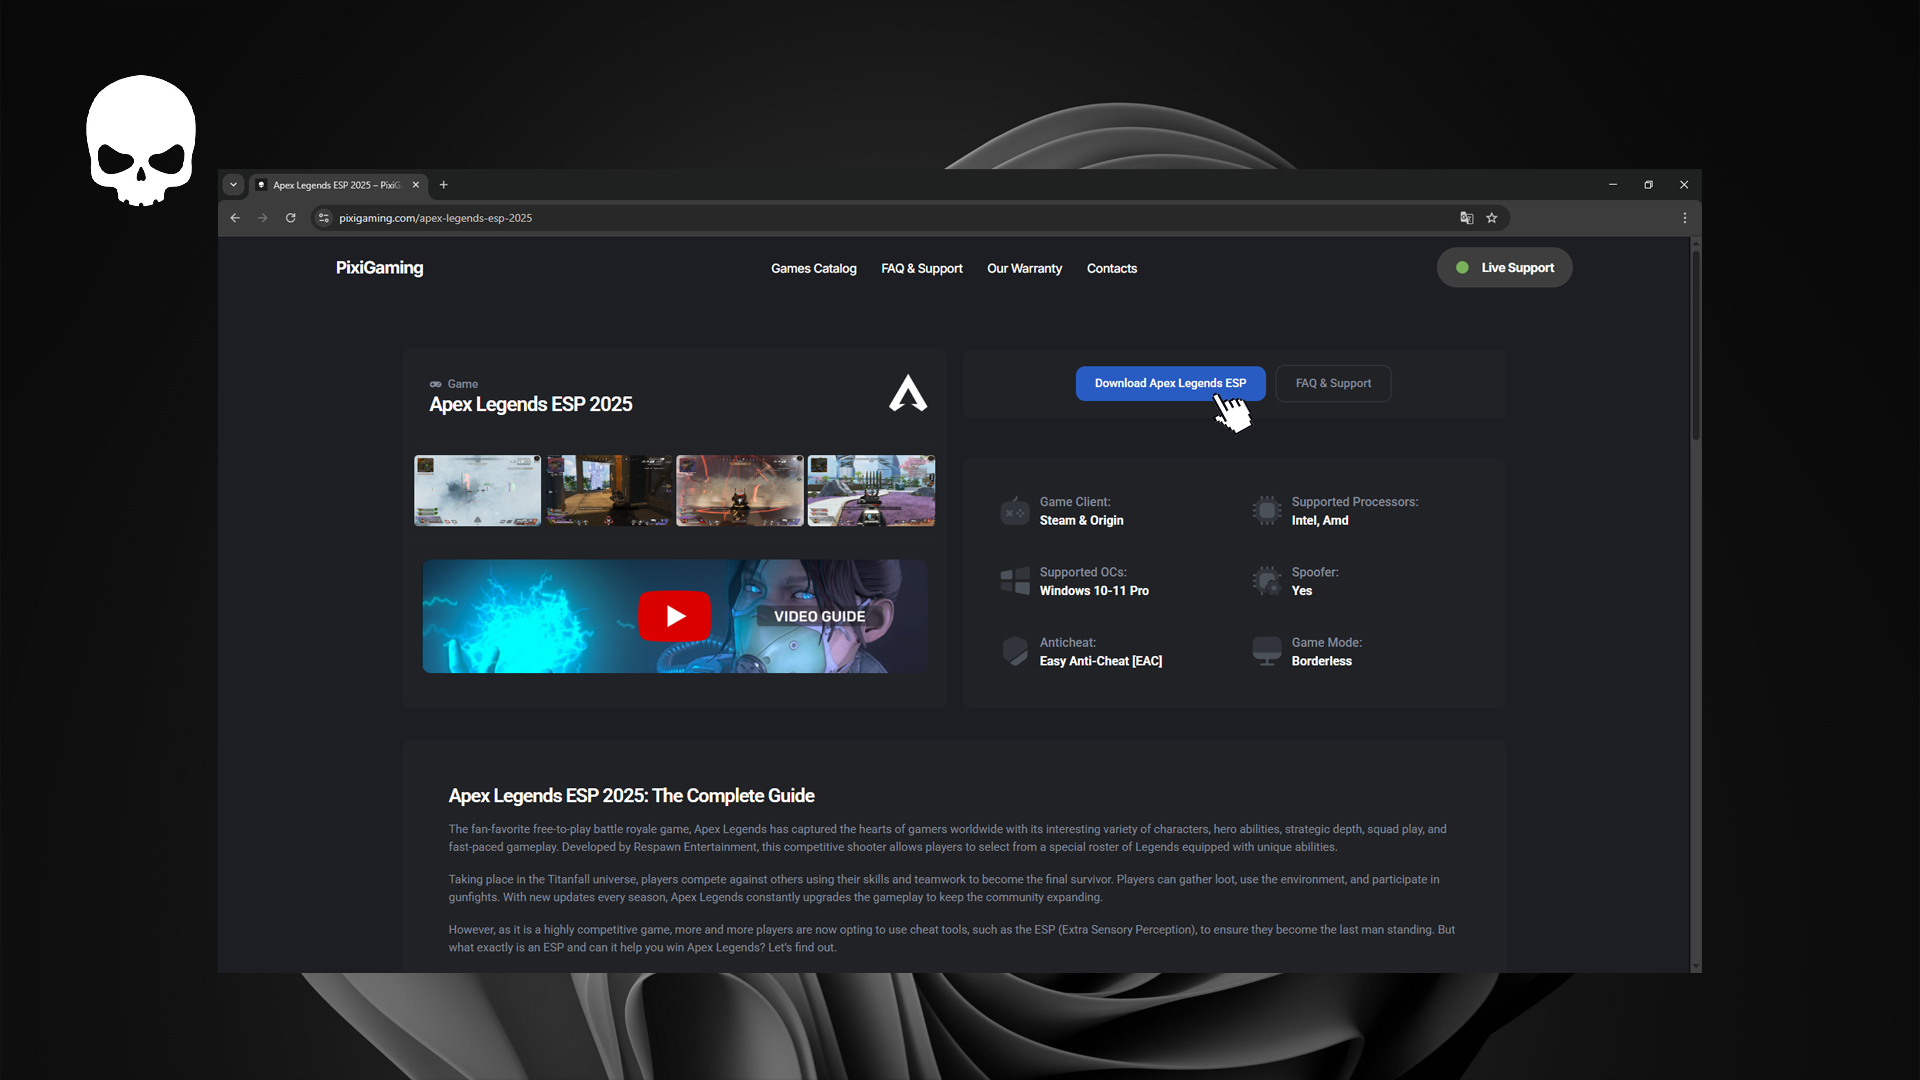Viewport: 1920px width, 1080px height.
Task: Open the tab search dropdown arrow
Action: pos(233,185)
